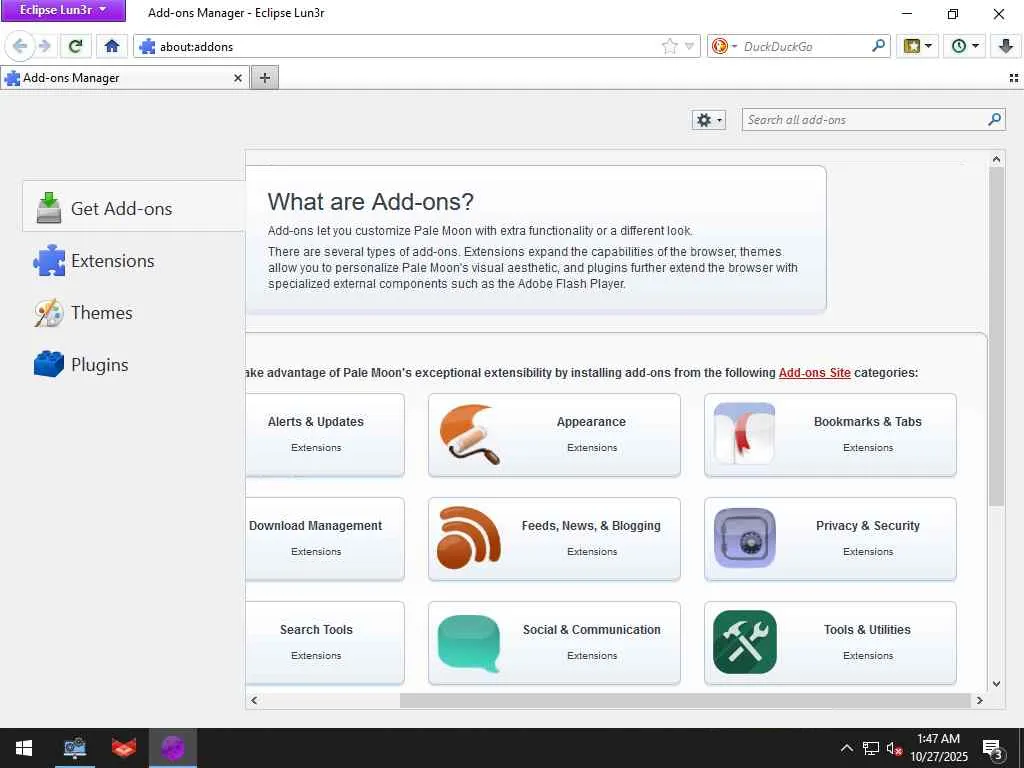This screenshot has height=768, width=1024.
Task: Open the Alerts & Updates category
Action: point(325,434)
